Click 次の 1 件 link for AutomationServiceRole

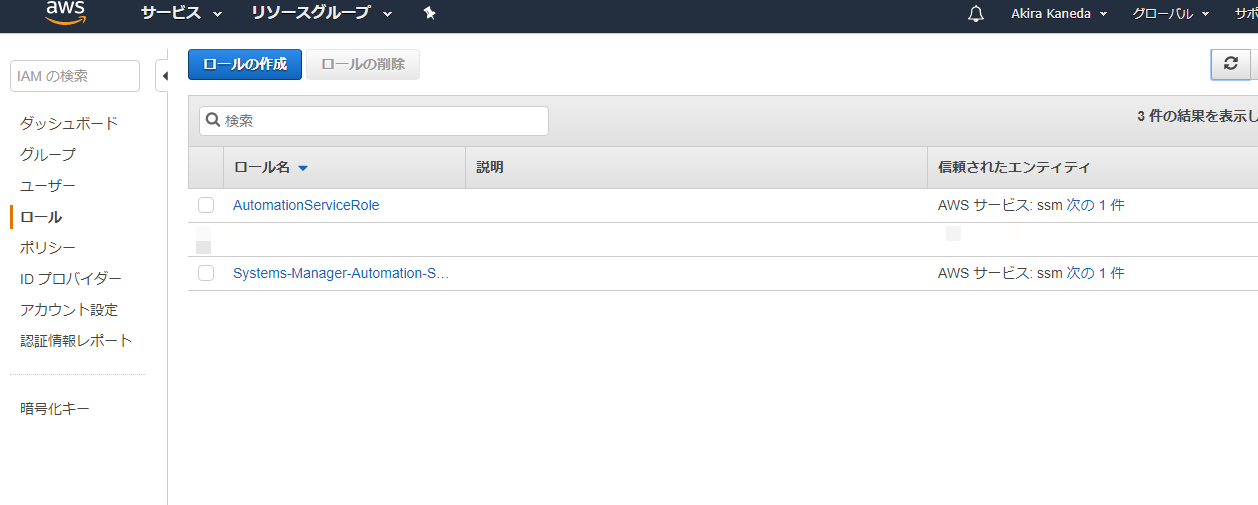[1095, 205]
